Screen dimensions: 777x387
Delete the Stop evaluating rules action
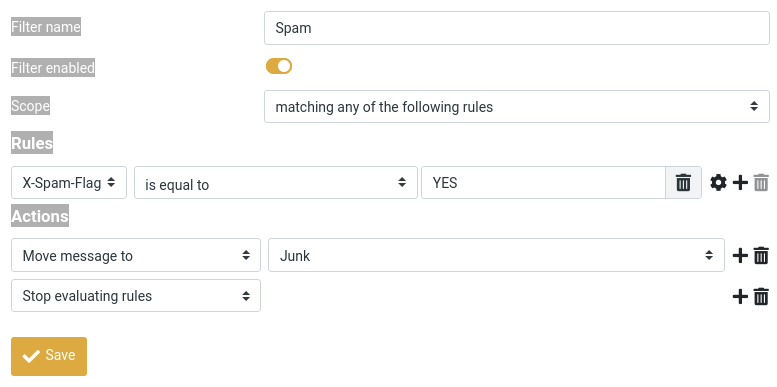click(x=761, y=296)
